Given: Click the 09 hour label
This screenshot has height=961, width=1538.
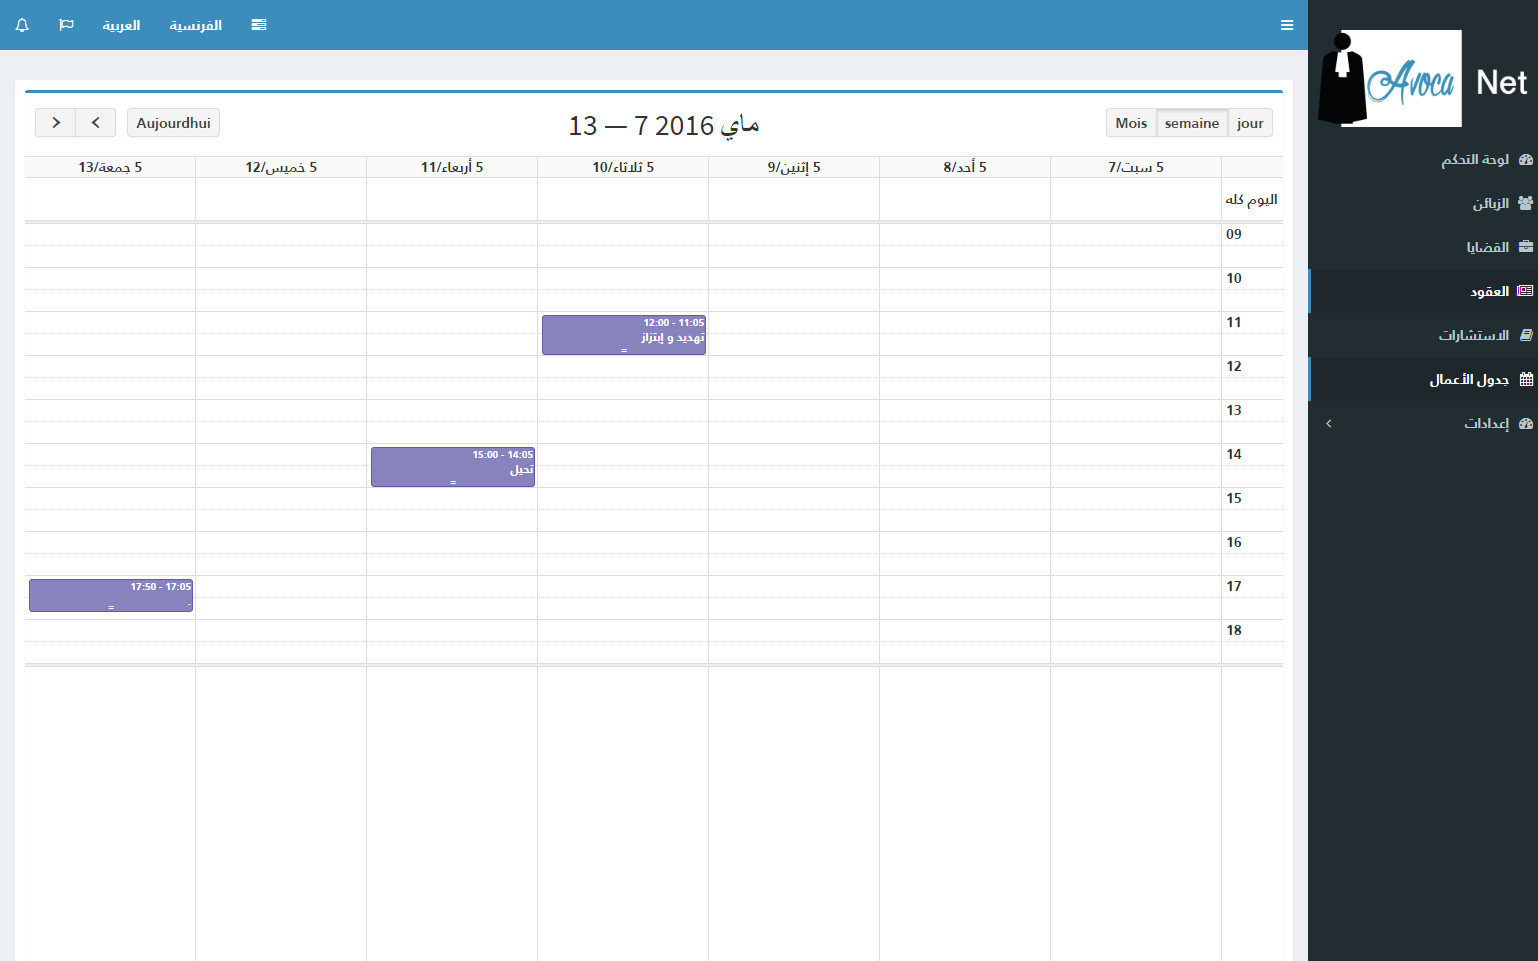Looking at the screenshot, I should pos(1234,234).
